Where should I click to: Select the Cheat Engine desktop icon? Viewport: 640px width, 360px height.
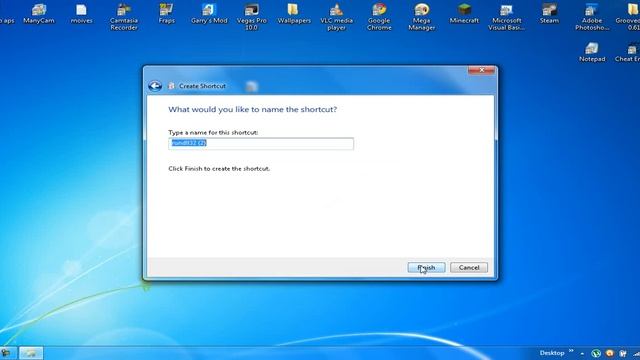pos(629,52)
